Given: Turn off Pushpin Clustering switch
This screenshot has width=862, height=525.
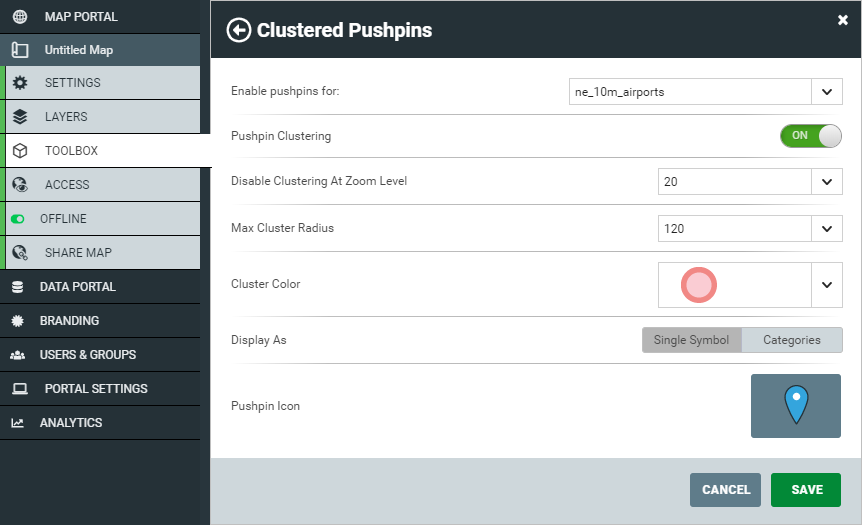Looking at the screenshot, I should [x=810, y=136].
